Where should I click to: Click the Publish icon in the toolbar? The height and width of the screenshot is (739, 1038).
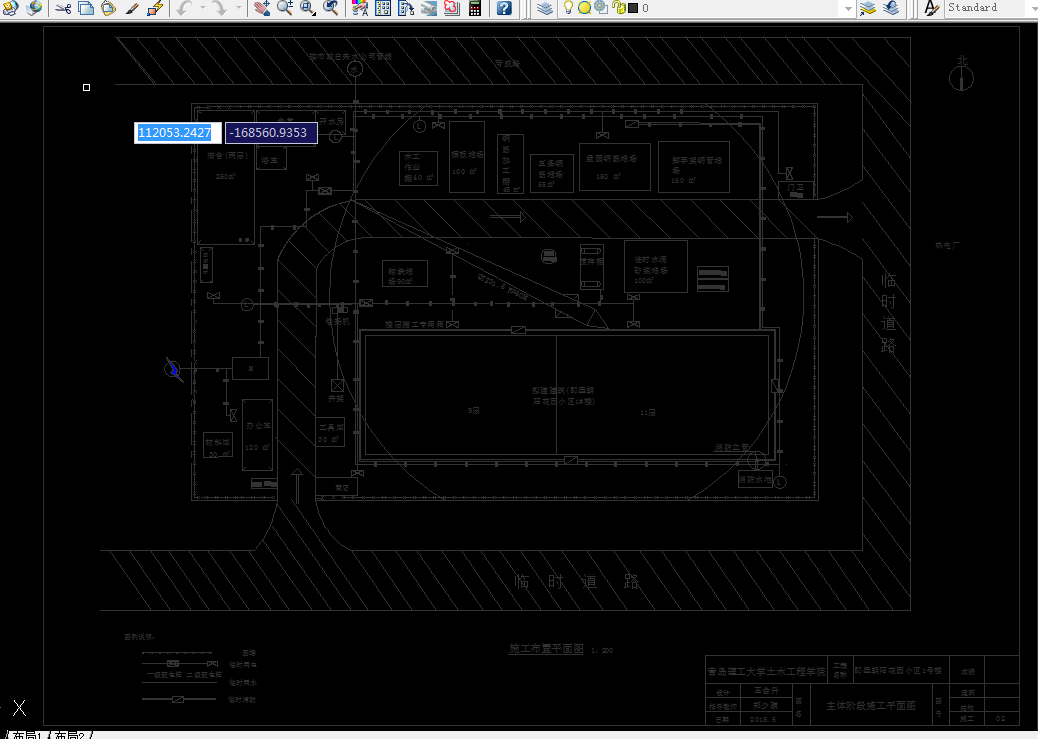pos(11,8)
